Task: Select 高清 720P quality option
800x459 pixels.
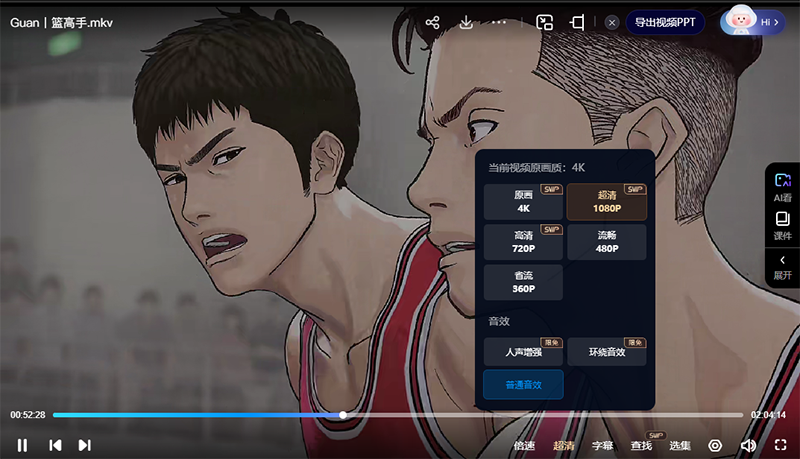Action: click(523, 242)
